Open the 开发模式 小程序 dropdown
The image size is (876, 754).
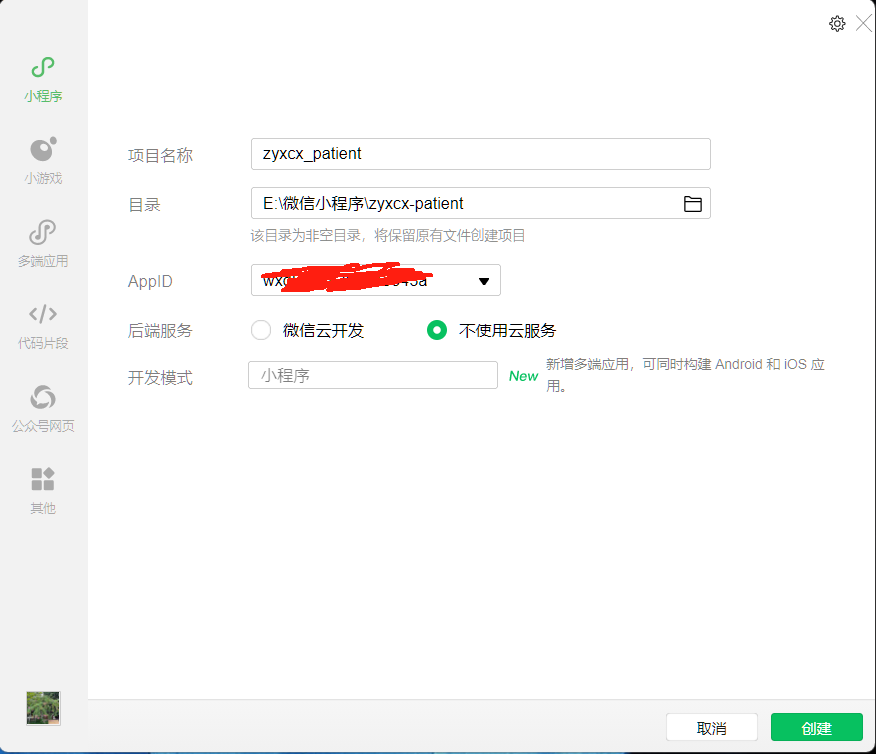373,375
